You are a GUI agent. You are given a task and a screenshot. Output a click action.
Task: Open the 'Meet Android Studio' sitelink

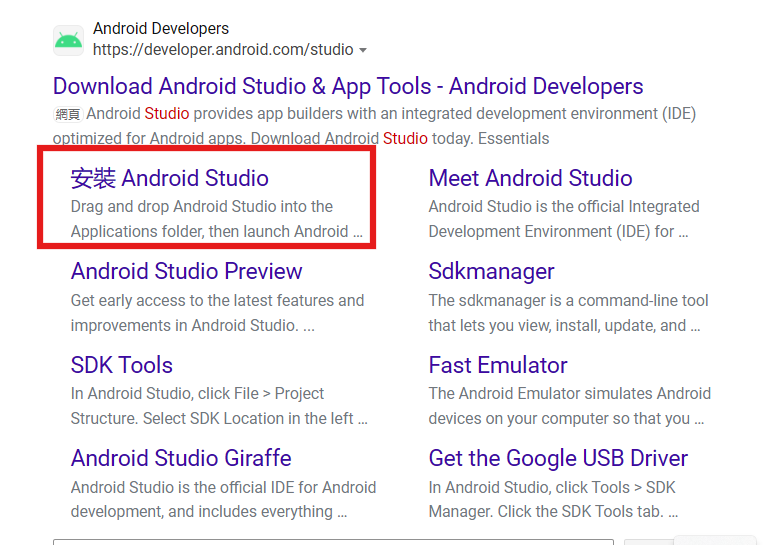530,178
